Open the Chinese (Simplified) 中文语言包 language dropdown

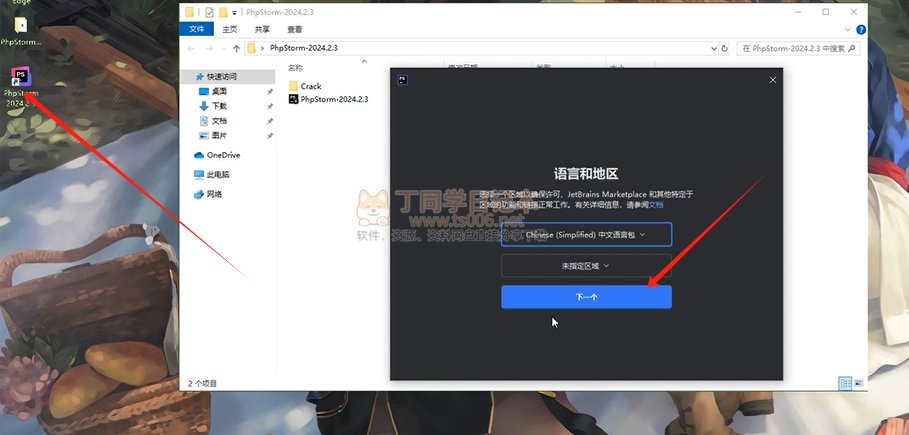(x=586, y=235)
